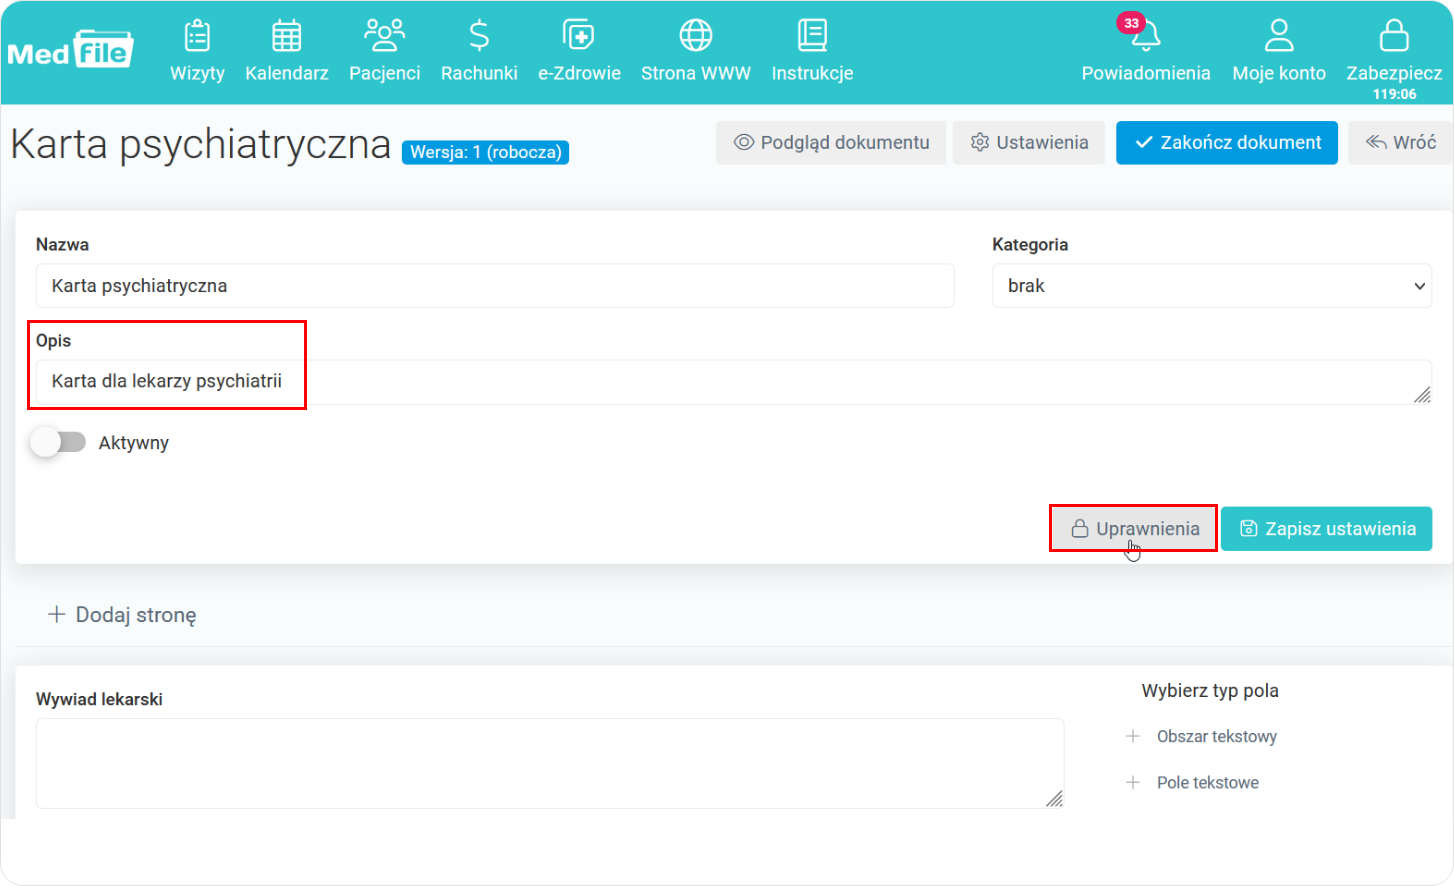Open Uprawnienia permissions button
Viewport: 1454px width, 886px height.
pos(1134,529)
